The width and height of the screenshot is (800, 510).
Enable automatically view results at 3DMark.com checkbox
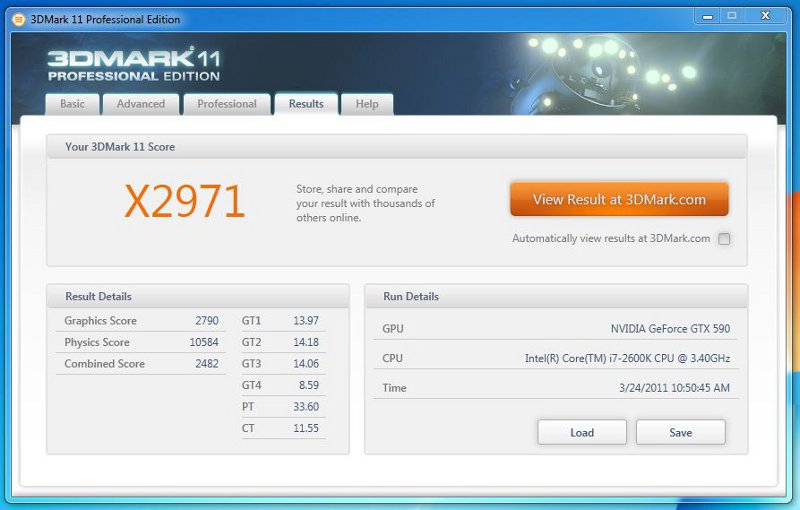(x=724, y=239)
